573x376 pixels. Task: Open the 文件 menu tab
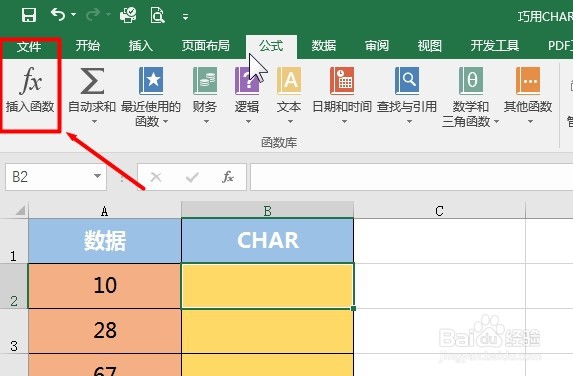(x=29, y=46)
